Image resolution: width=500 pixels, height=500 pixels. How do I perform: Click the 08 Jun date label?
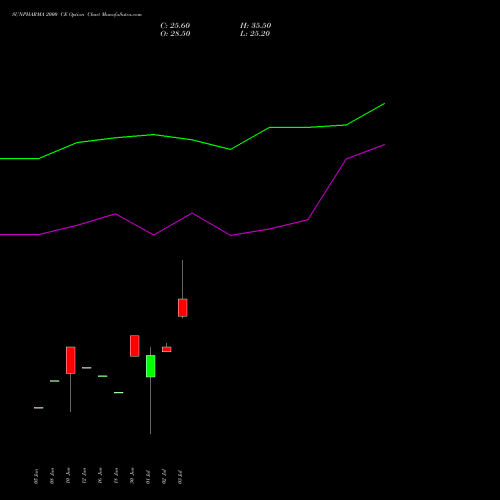click(52, 476)
